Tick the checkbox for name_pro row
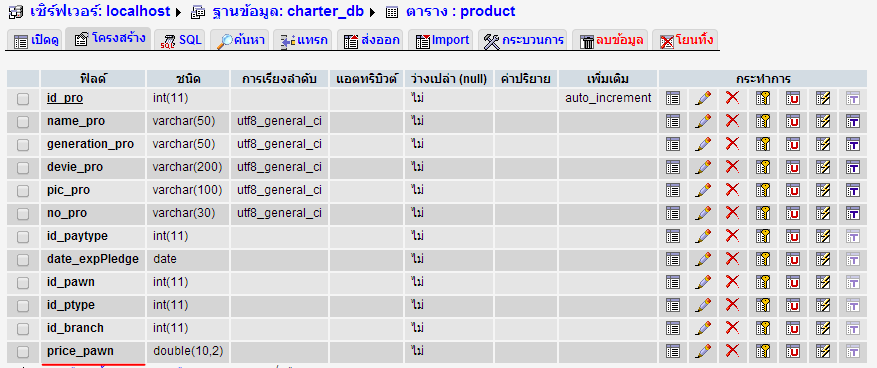The width and height of the screenshot is (877, 368). click(x=23, y=122)
